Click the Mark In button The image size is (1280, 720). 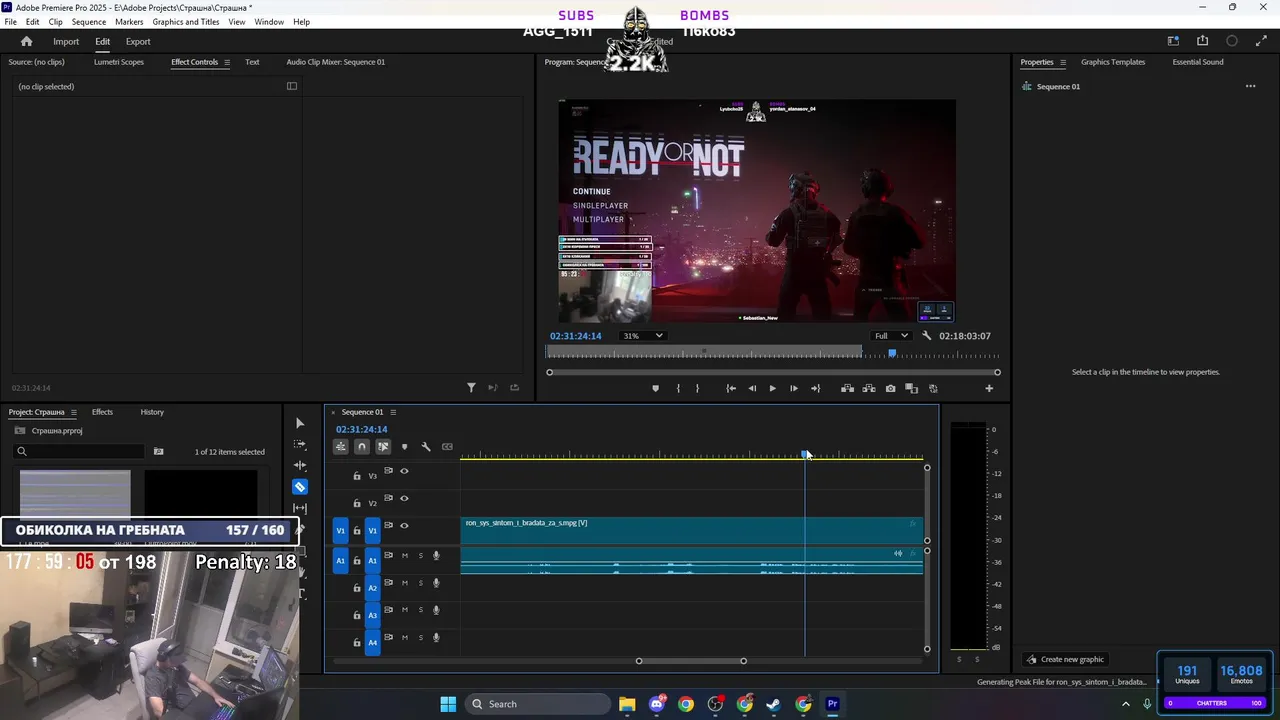point(678,388)
